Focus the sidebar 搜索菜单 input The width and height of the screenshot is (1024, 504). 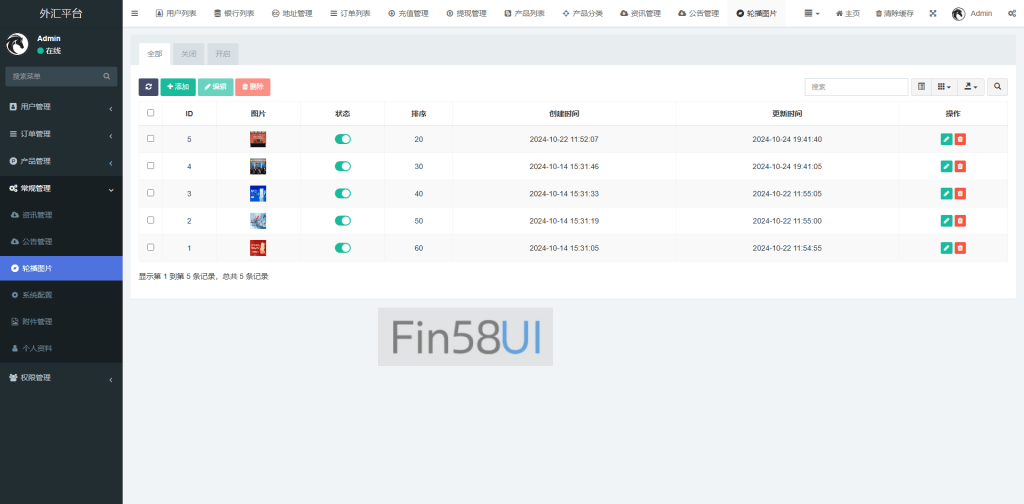pos(54,76)
